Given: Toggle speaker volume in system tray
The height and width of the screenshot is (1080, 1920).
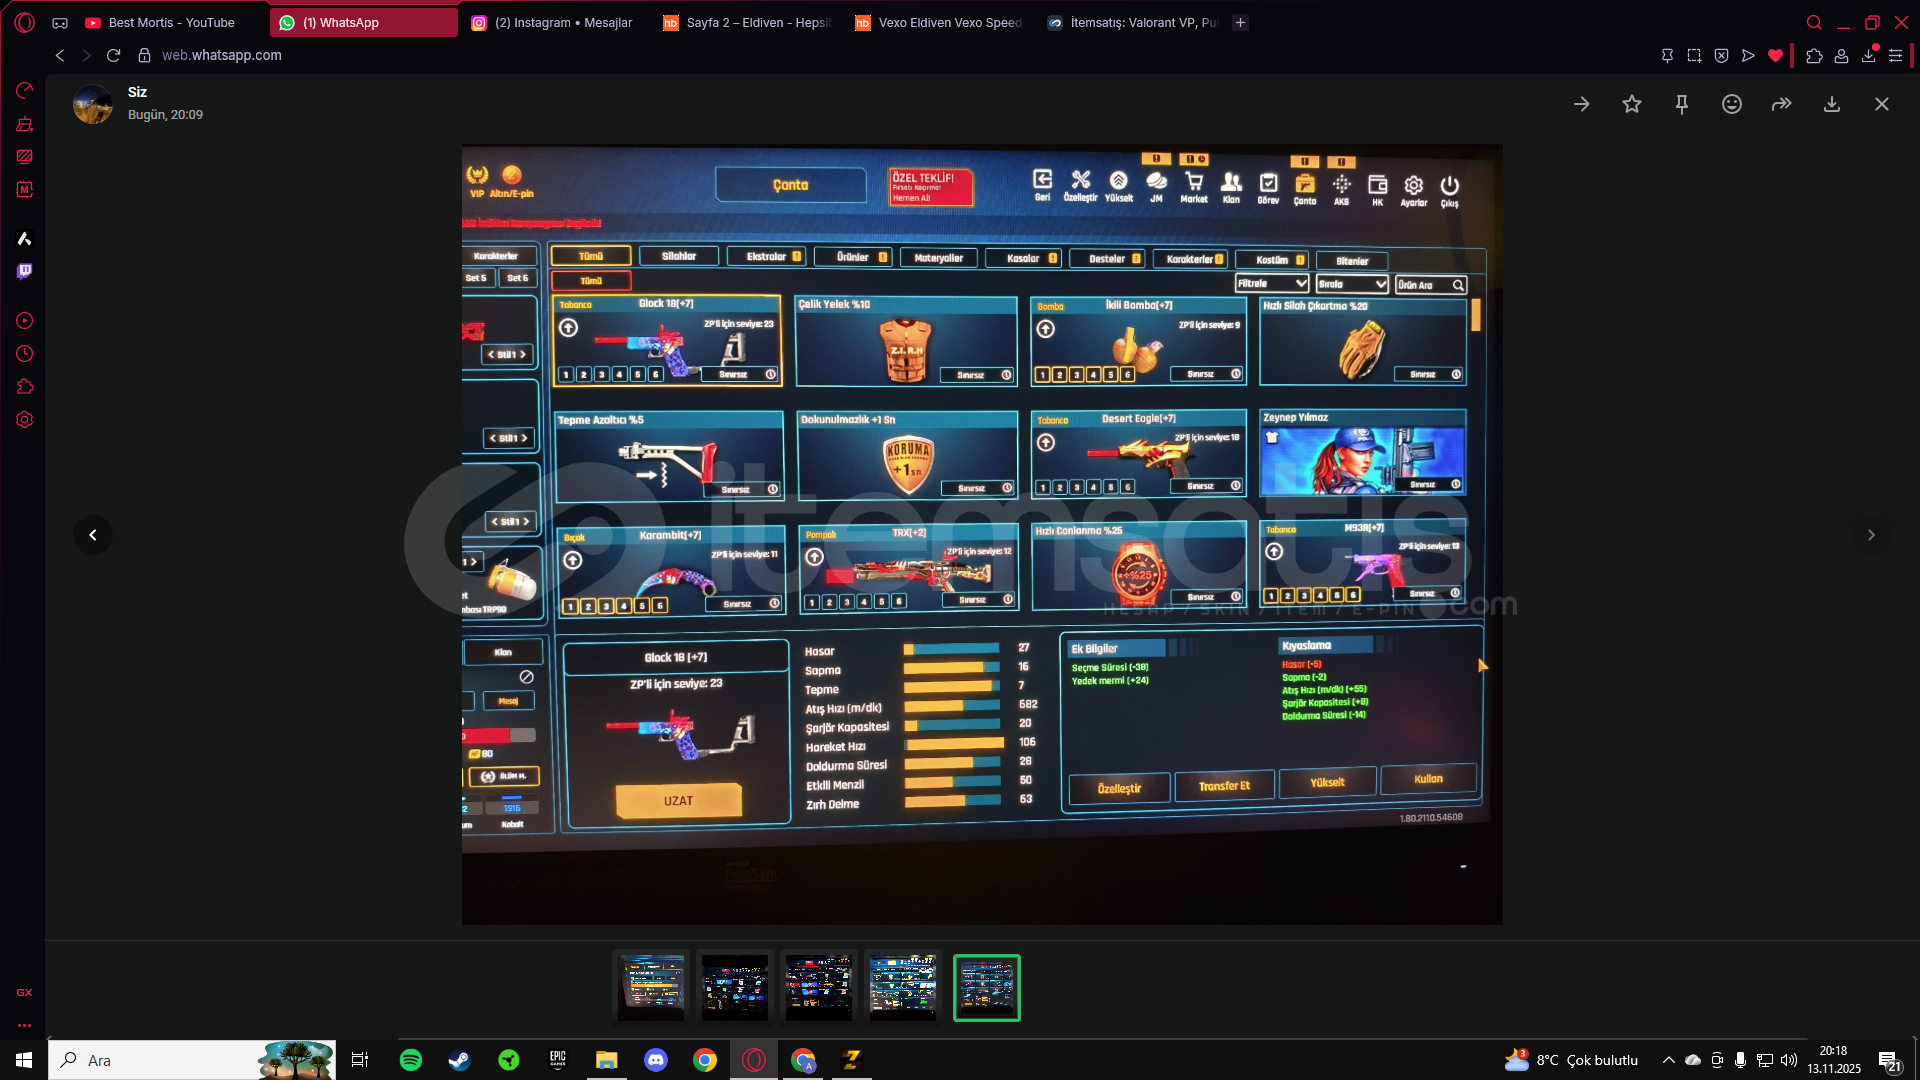Looking at the screenshot, I should click(x=1789, y=1060).
